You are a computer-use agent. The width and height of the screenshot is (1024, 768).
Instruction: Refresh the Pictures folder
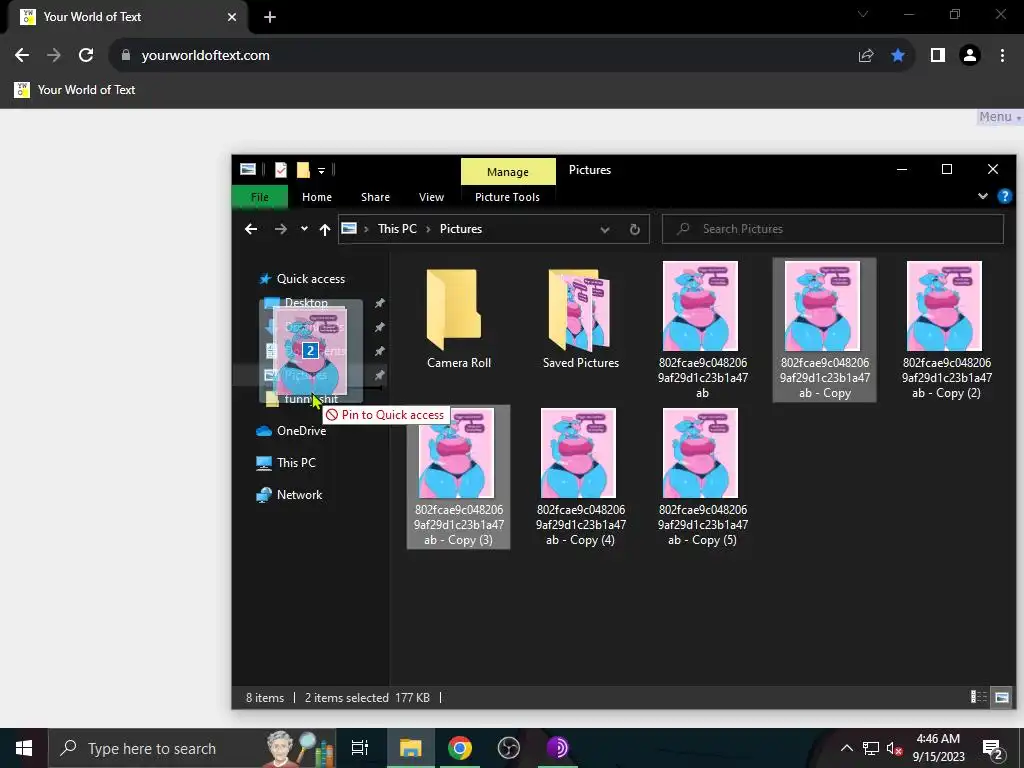pos(634,229)
